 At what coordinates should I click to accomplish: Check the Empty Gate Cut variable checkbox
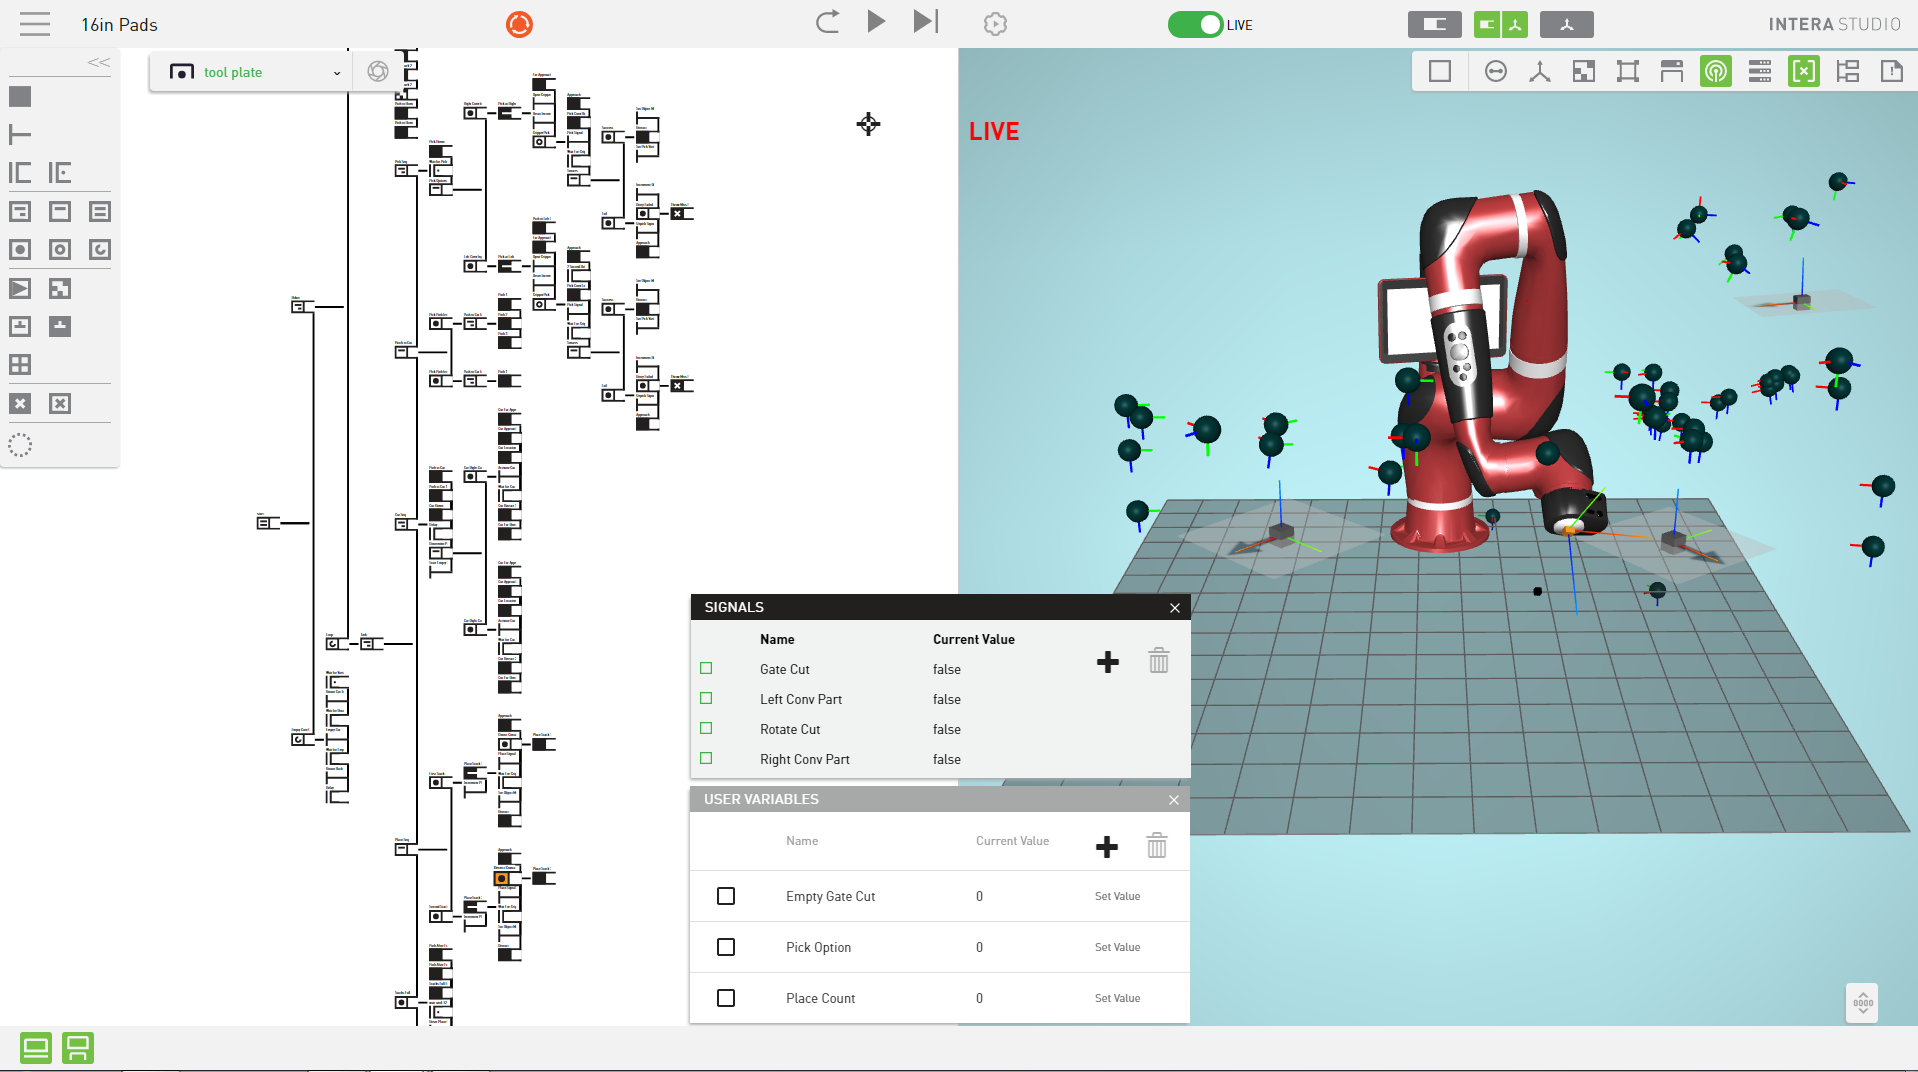(x=726, y=896)
